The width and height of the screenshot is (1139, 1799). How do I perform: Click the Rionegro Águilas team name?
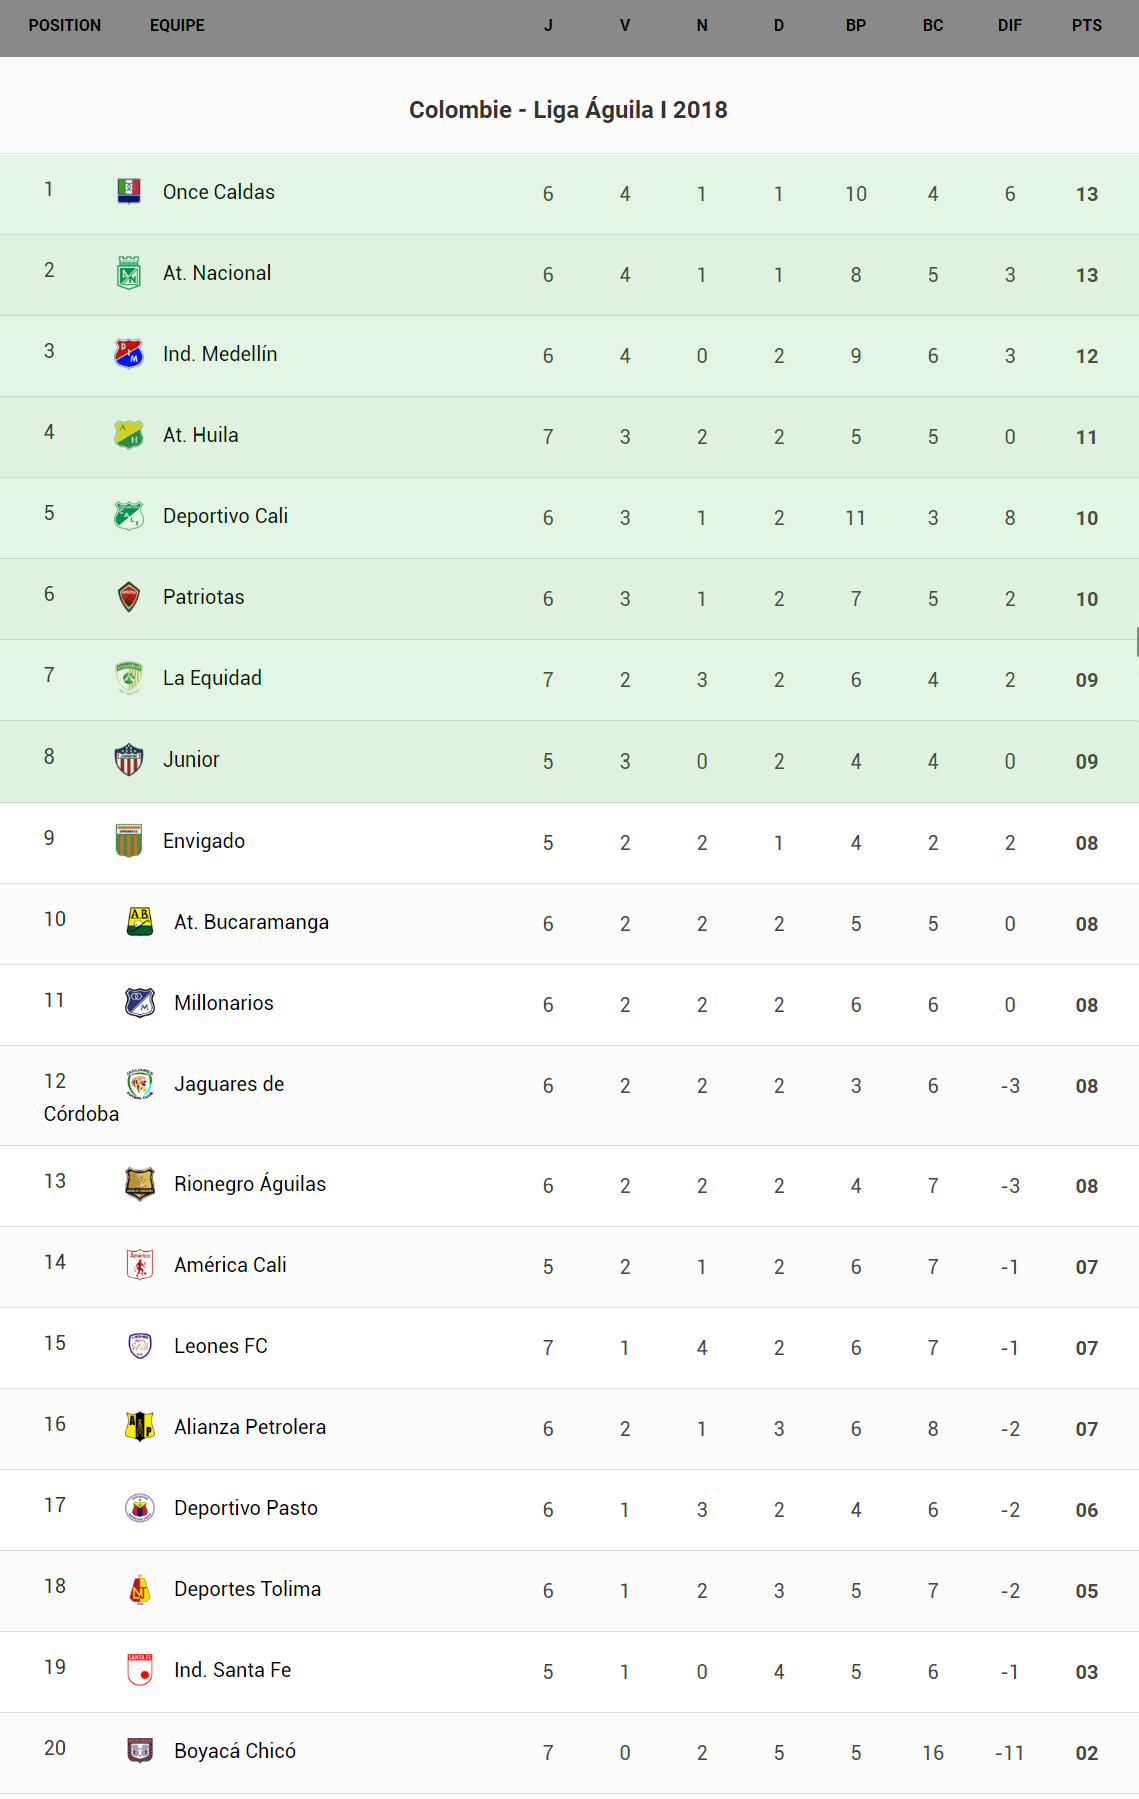click(x=250, y=1184)
